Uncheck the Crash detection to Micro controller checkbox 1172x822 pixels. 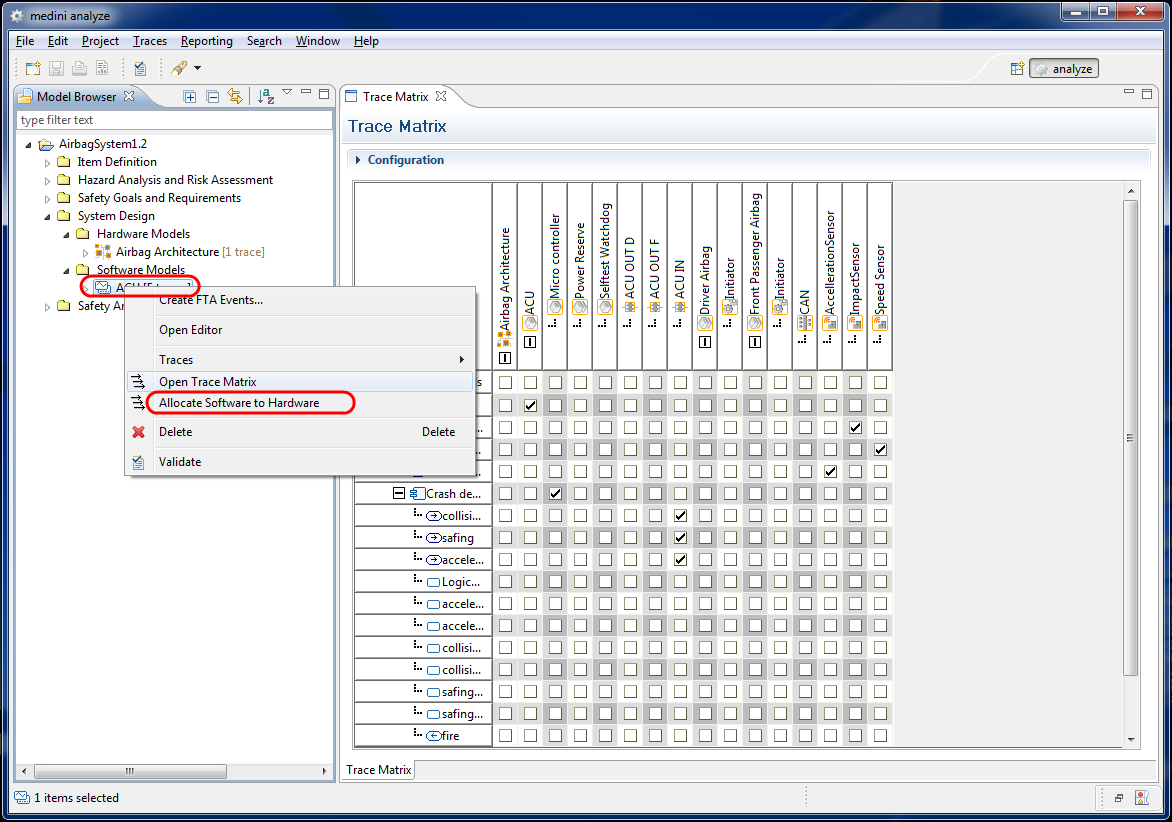coord(555,494)
